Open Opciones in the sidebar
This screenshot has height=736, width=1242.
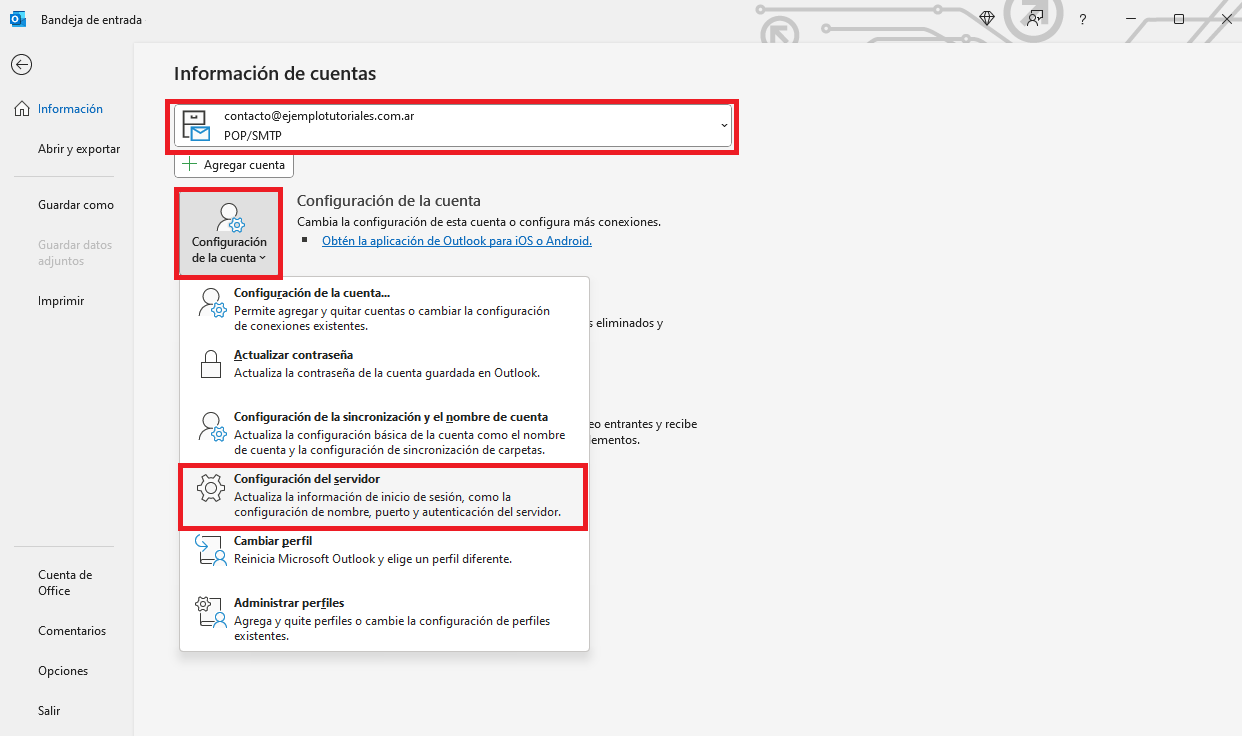pyautogui.click(x=63, y=671)
